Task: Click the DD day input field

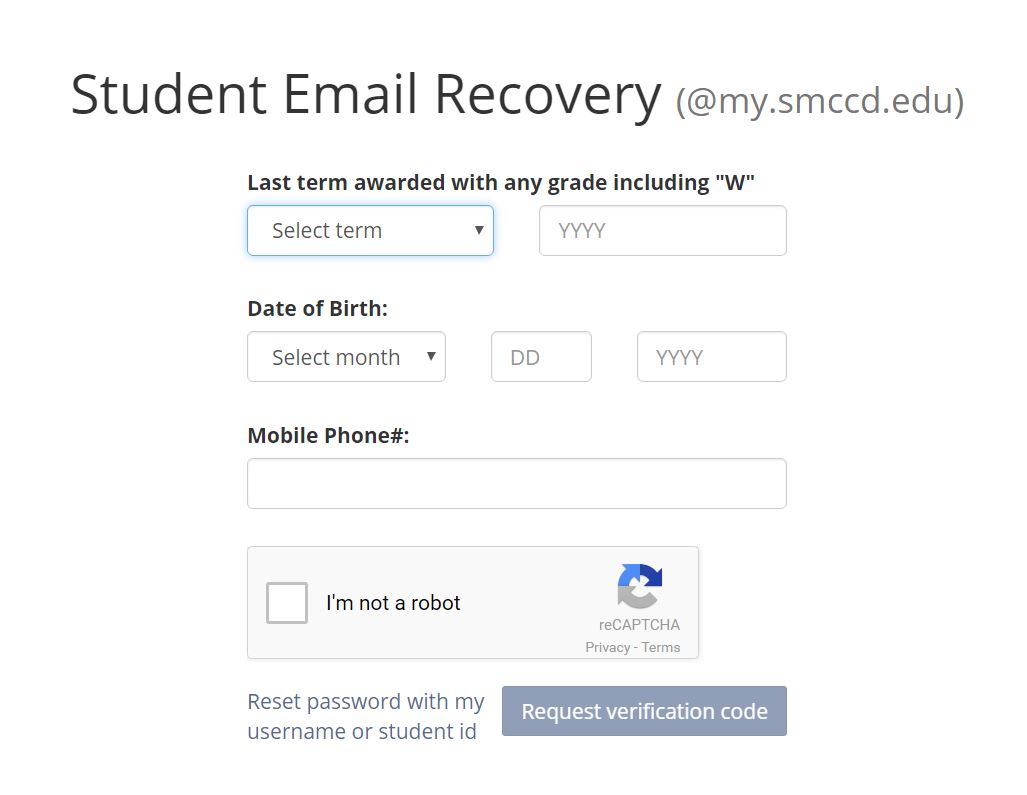Action: point(540,356)
